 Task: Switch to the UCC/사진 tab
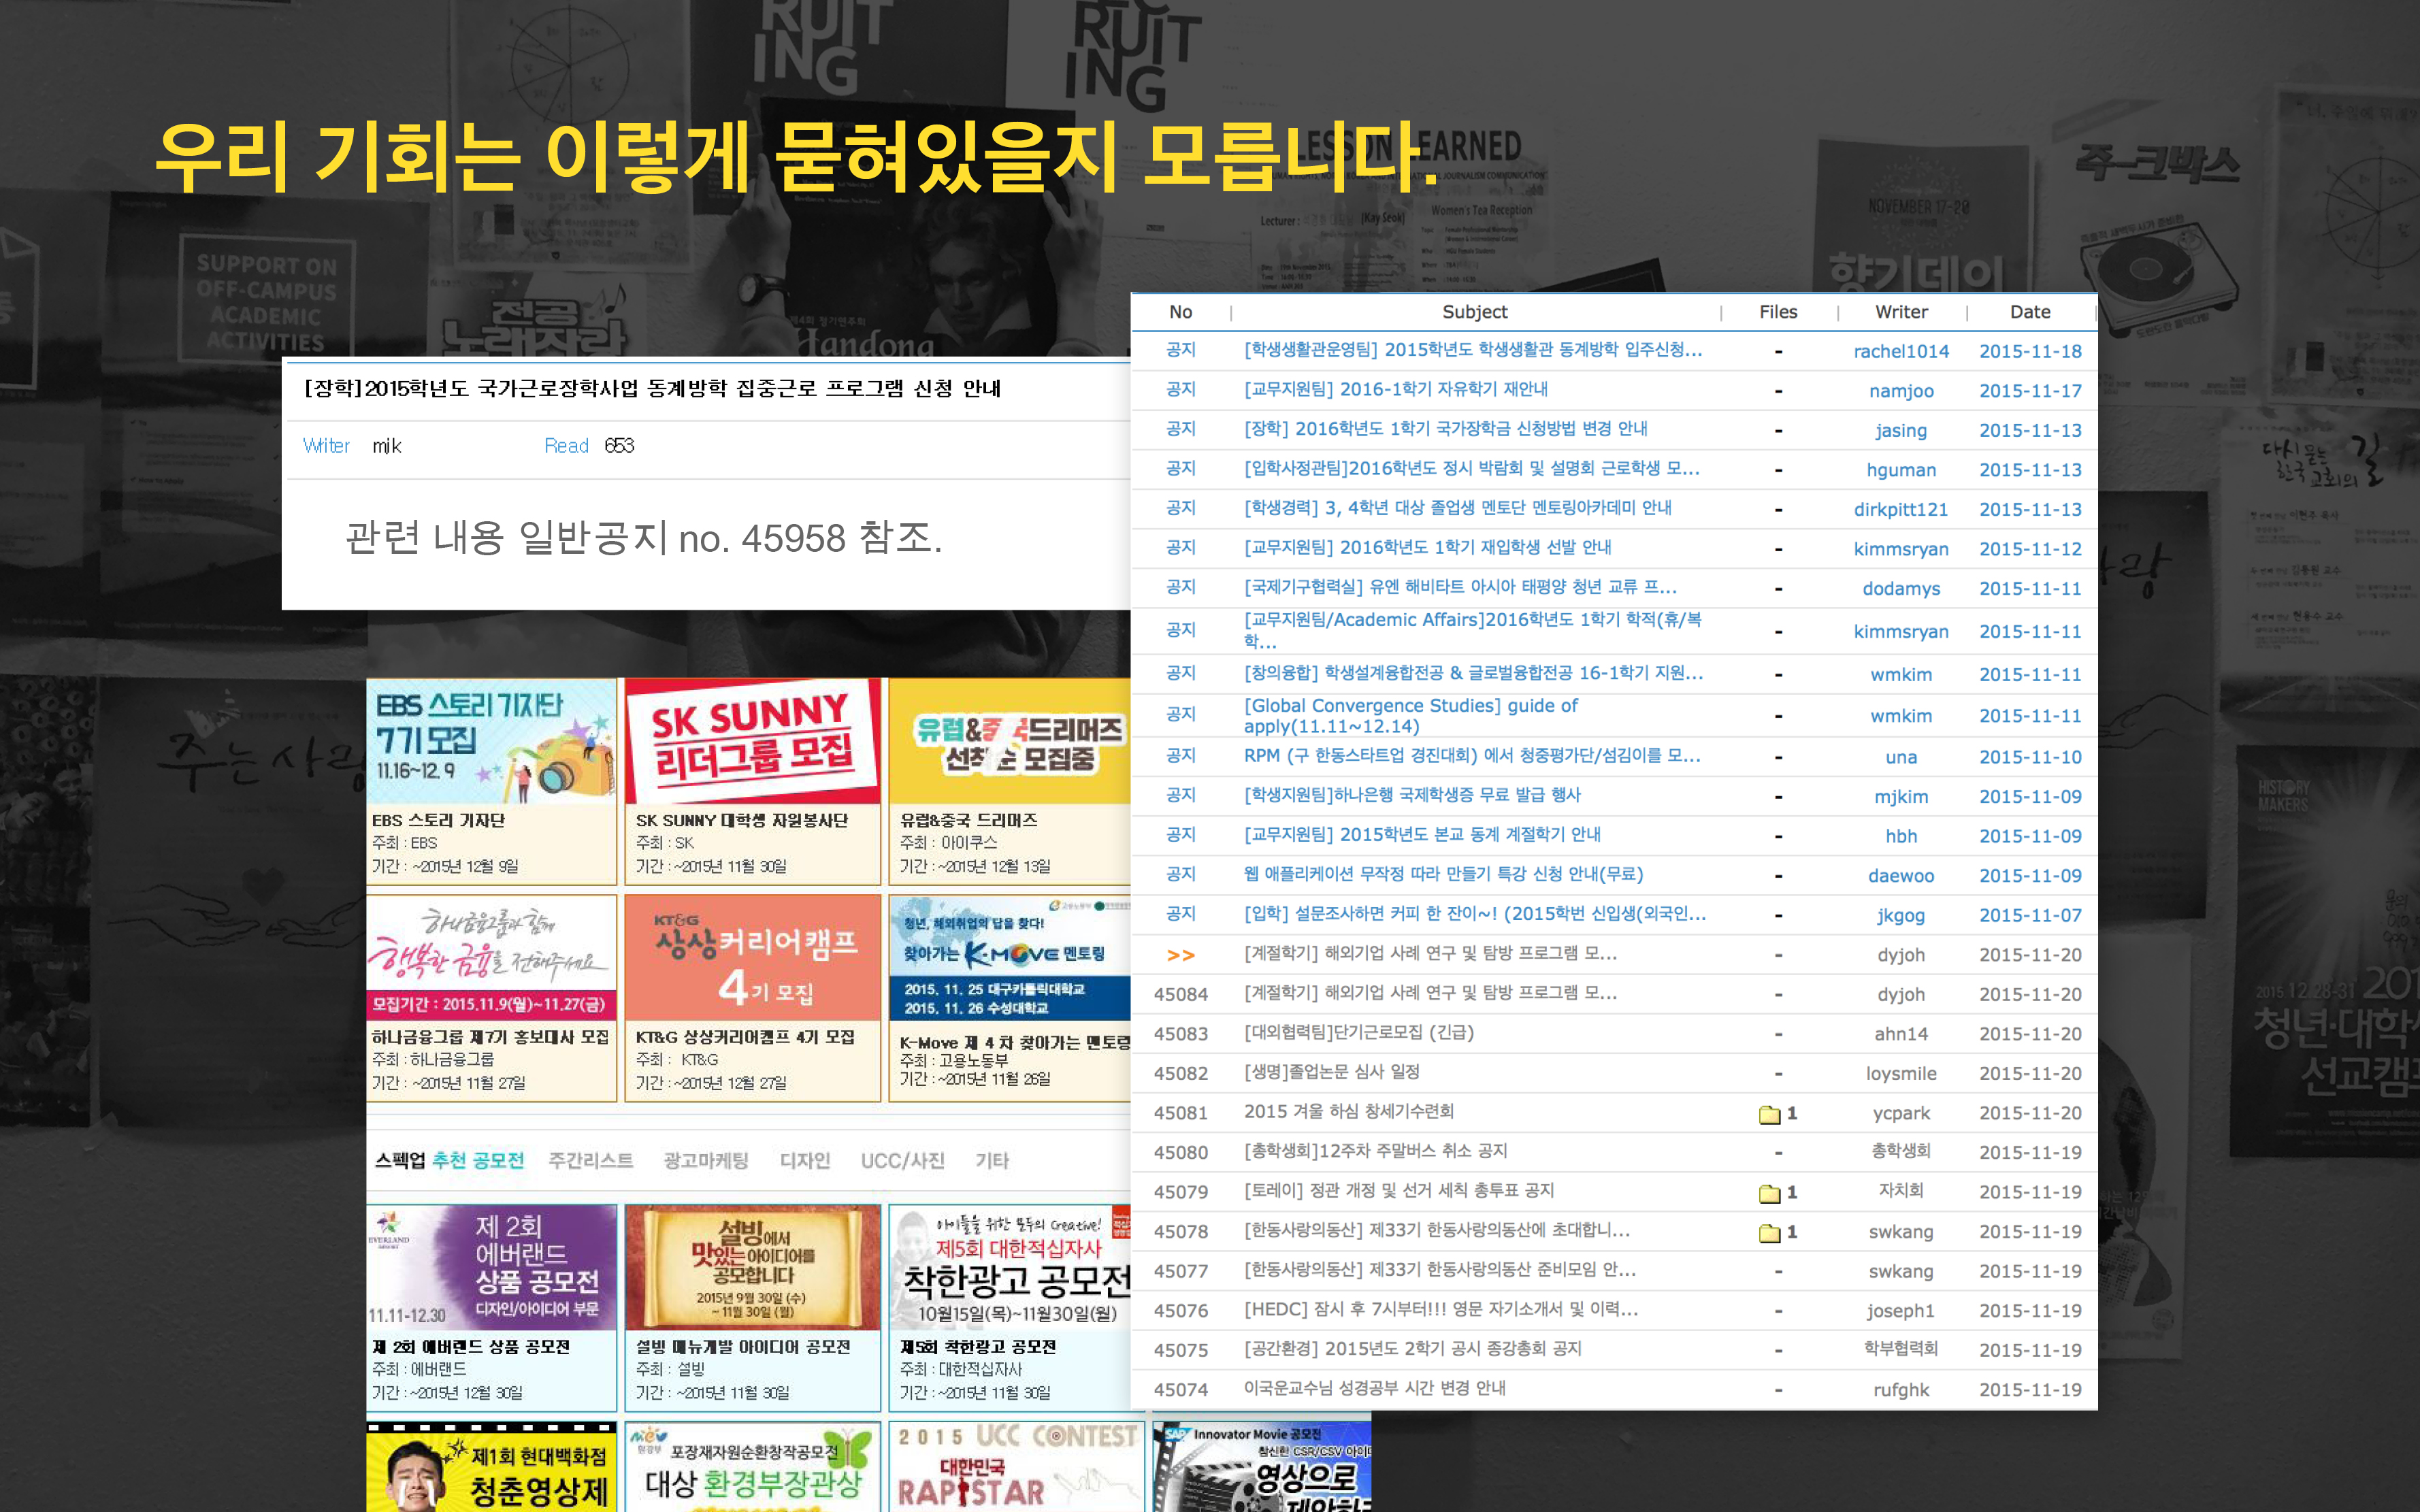[903, 1160]
